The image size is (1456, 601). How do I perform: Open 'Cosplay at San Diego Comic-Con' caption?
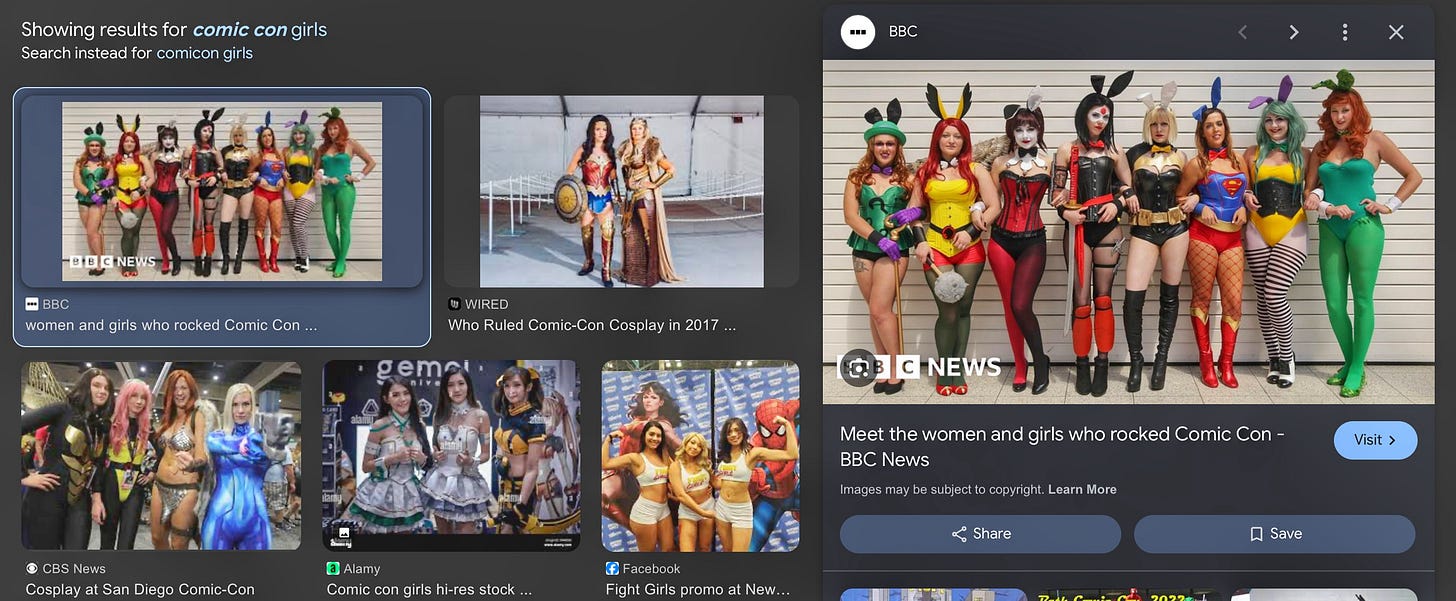140,590
